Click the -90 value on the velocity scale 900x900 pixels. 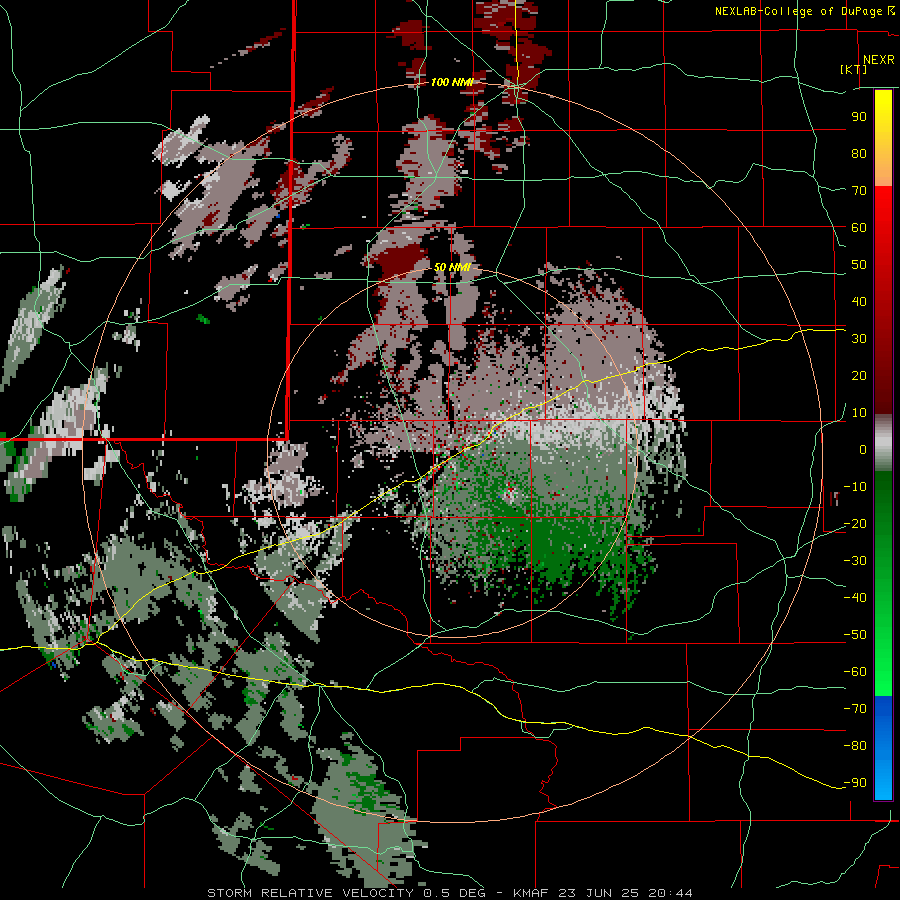tap(855, 783)
